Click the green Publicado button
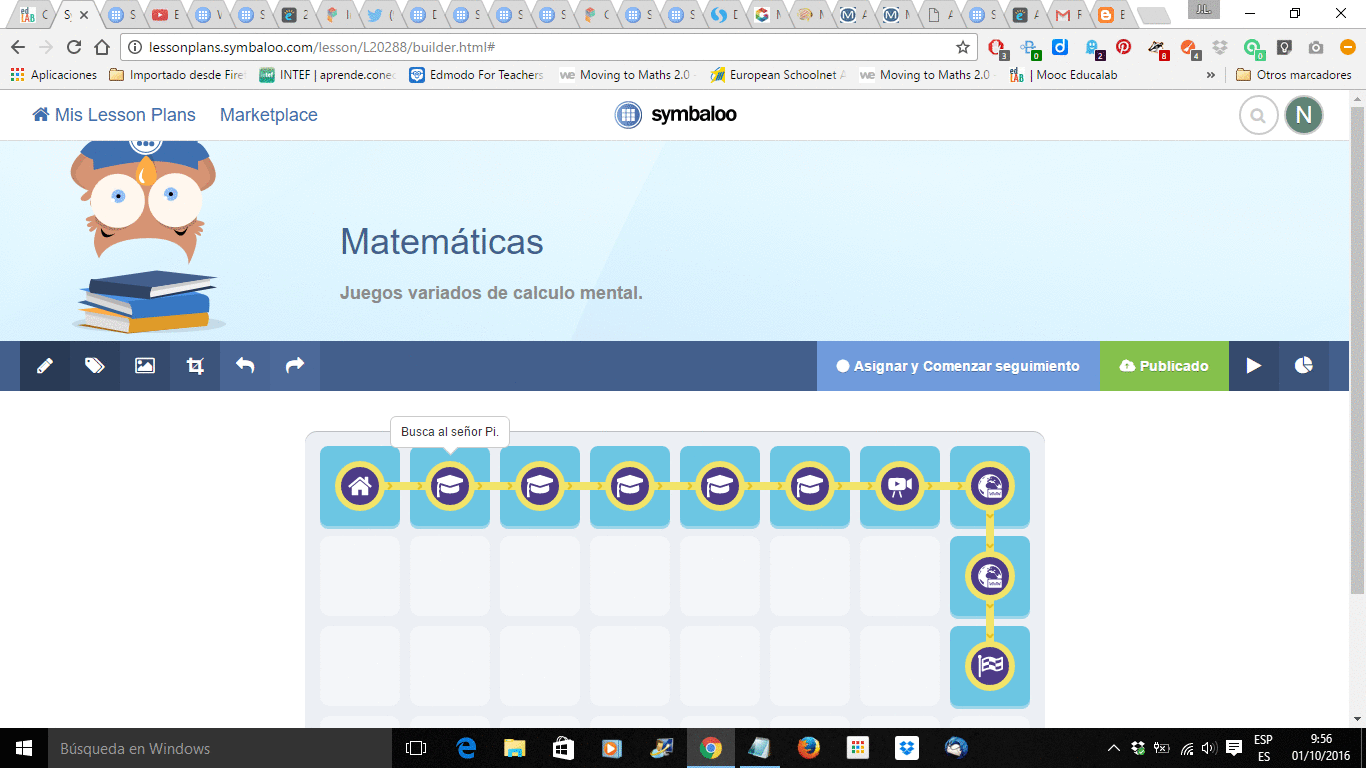This screenshot has width=1366, height=768. pos(1164,366)
